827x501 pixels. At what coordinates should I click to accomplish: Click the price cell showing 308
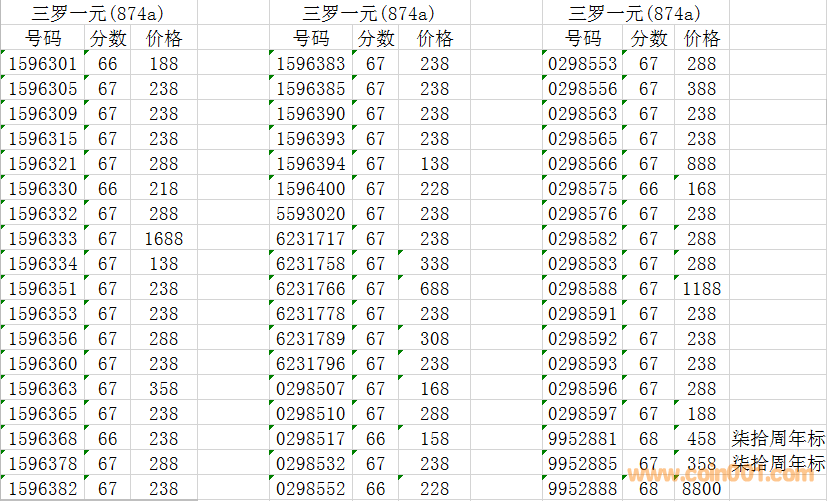click(434, 339)
